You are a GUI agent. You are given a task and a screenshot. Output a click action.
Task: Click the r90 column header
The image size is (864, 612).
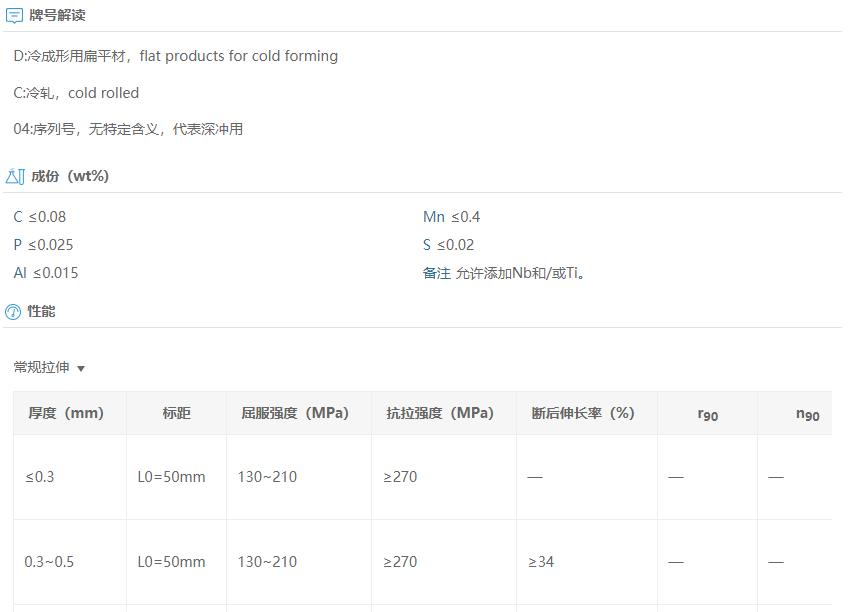708,415
